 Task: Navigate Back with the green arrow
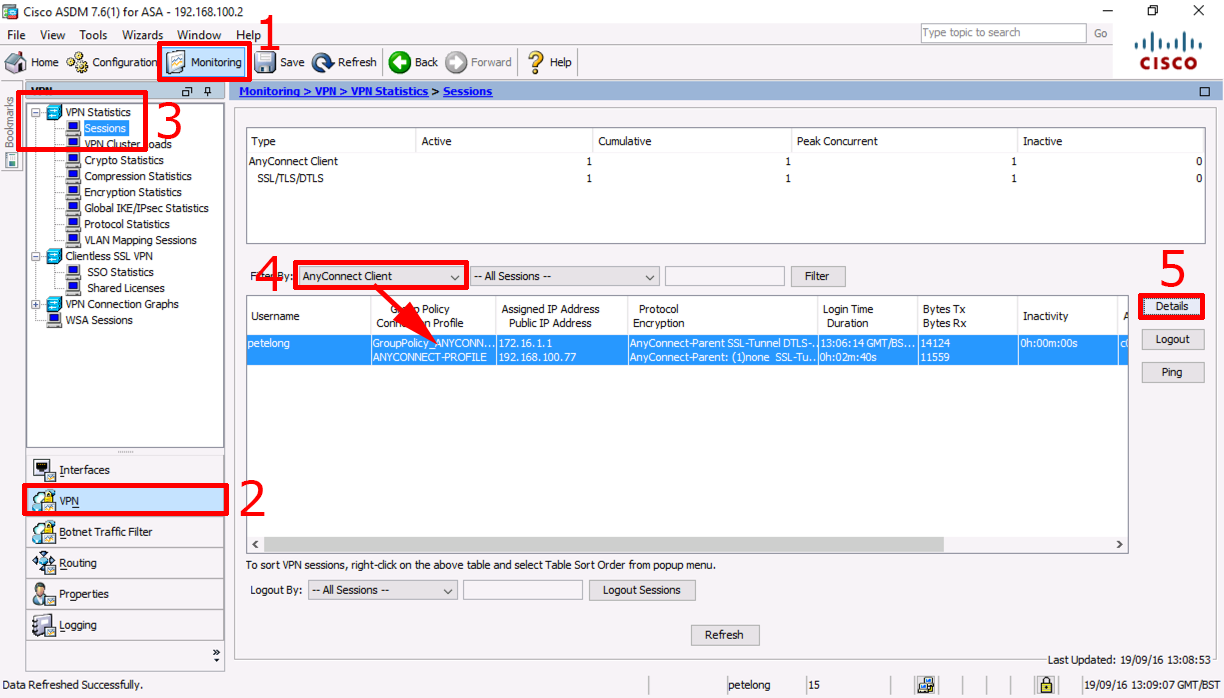coord(400,62)
